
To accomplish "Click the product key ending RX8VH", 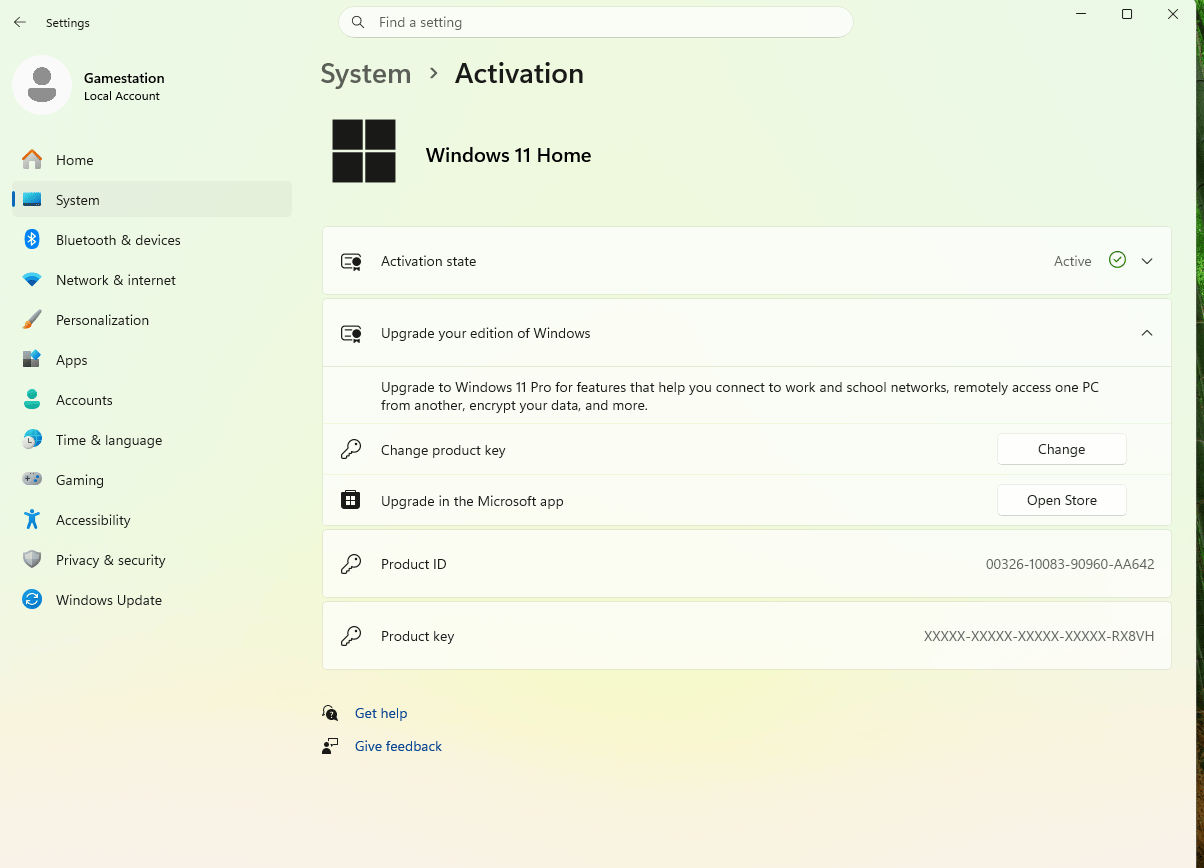I will [1039, 636].
